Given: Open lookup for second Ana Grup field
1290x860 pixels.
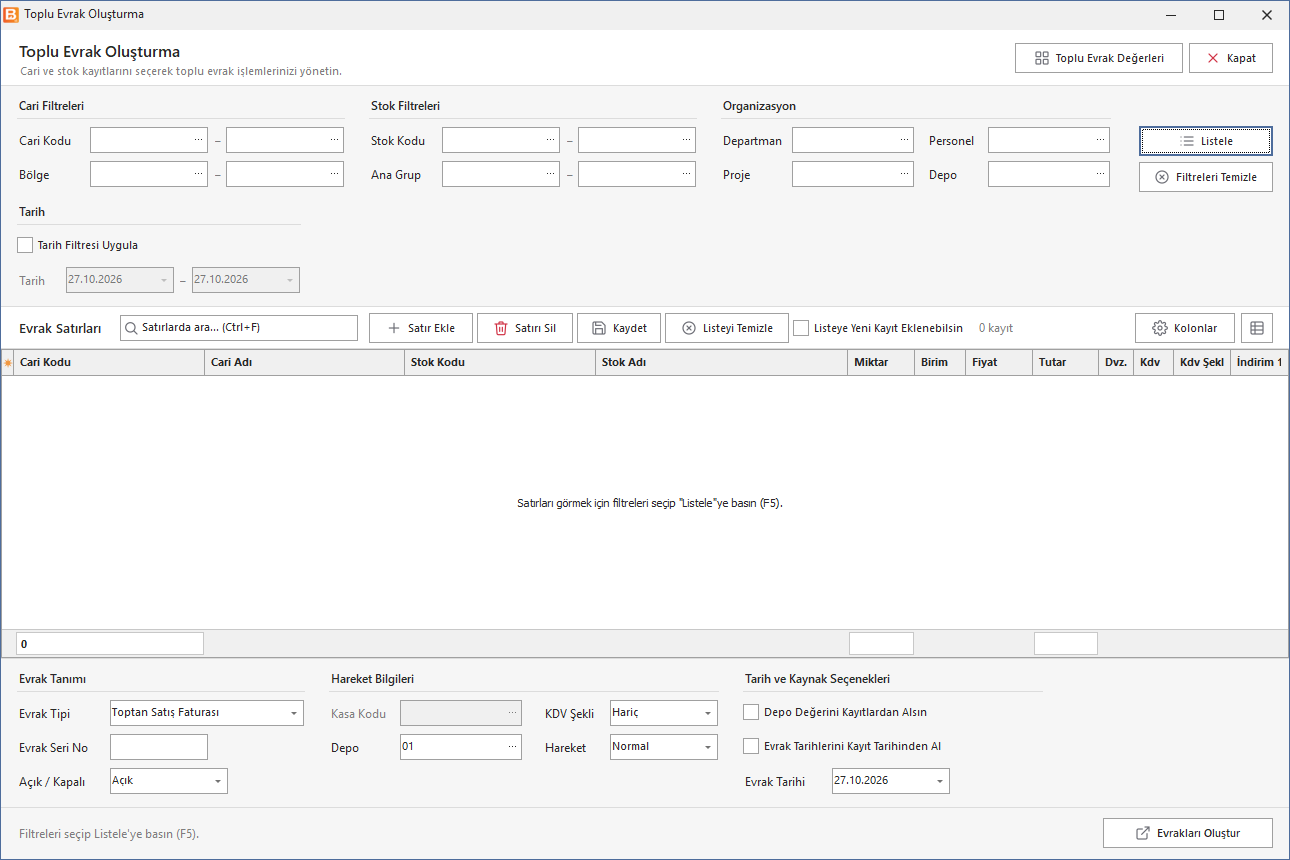Looking at the screenshot, I should coord(687,174).
